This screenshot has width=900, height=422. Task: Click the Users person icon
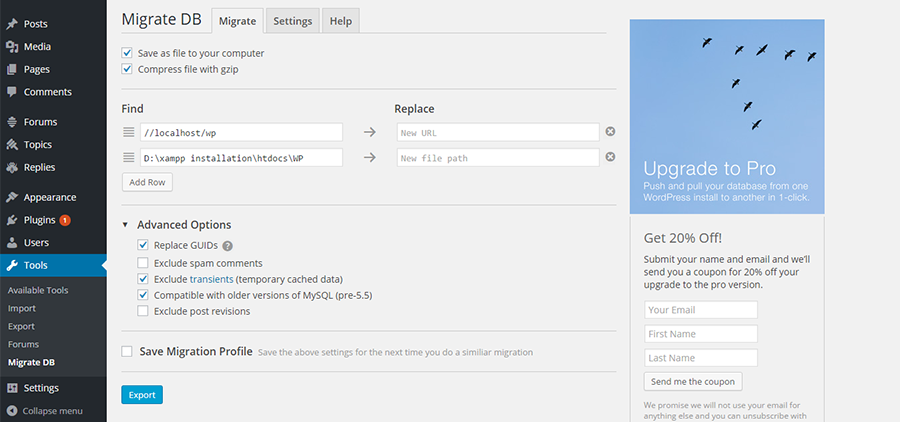click(12, 243)
